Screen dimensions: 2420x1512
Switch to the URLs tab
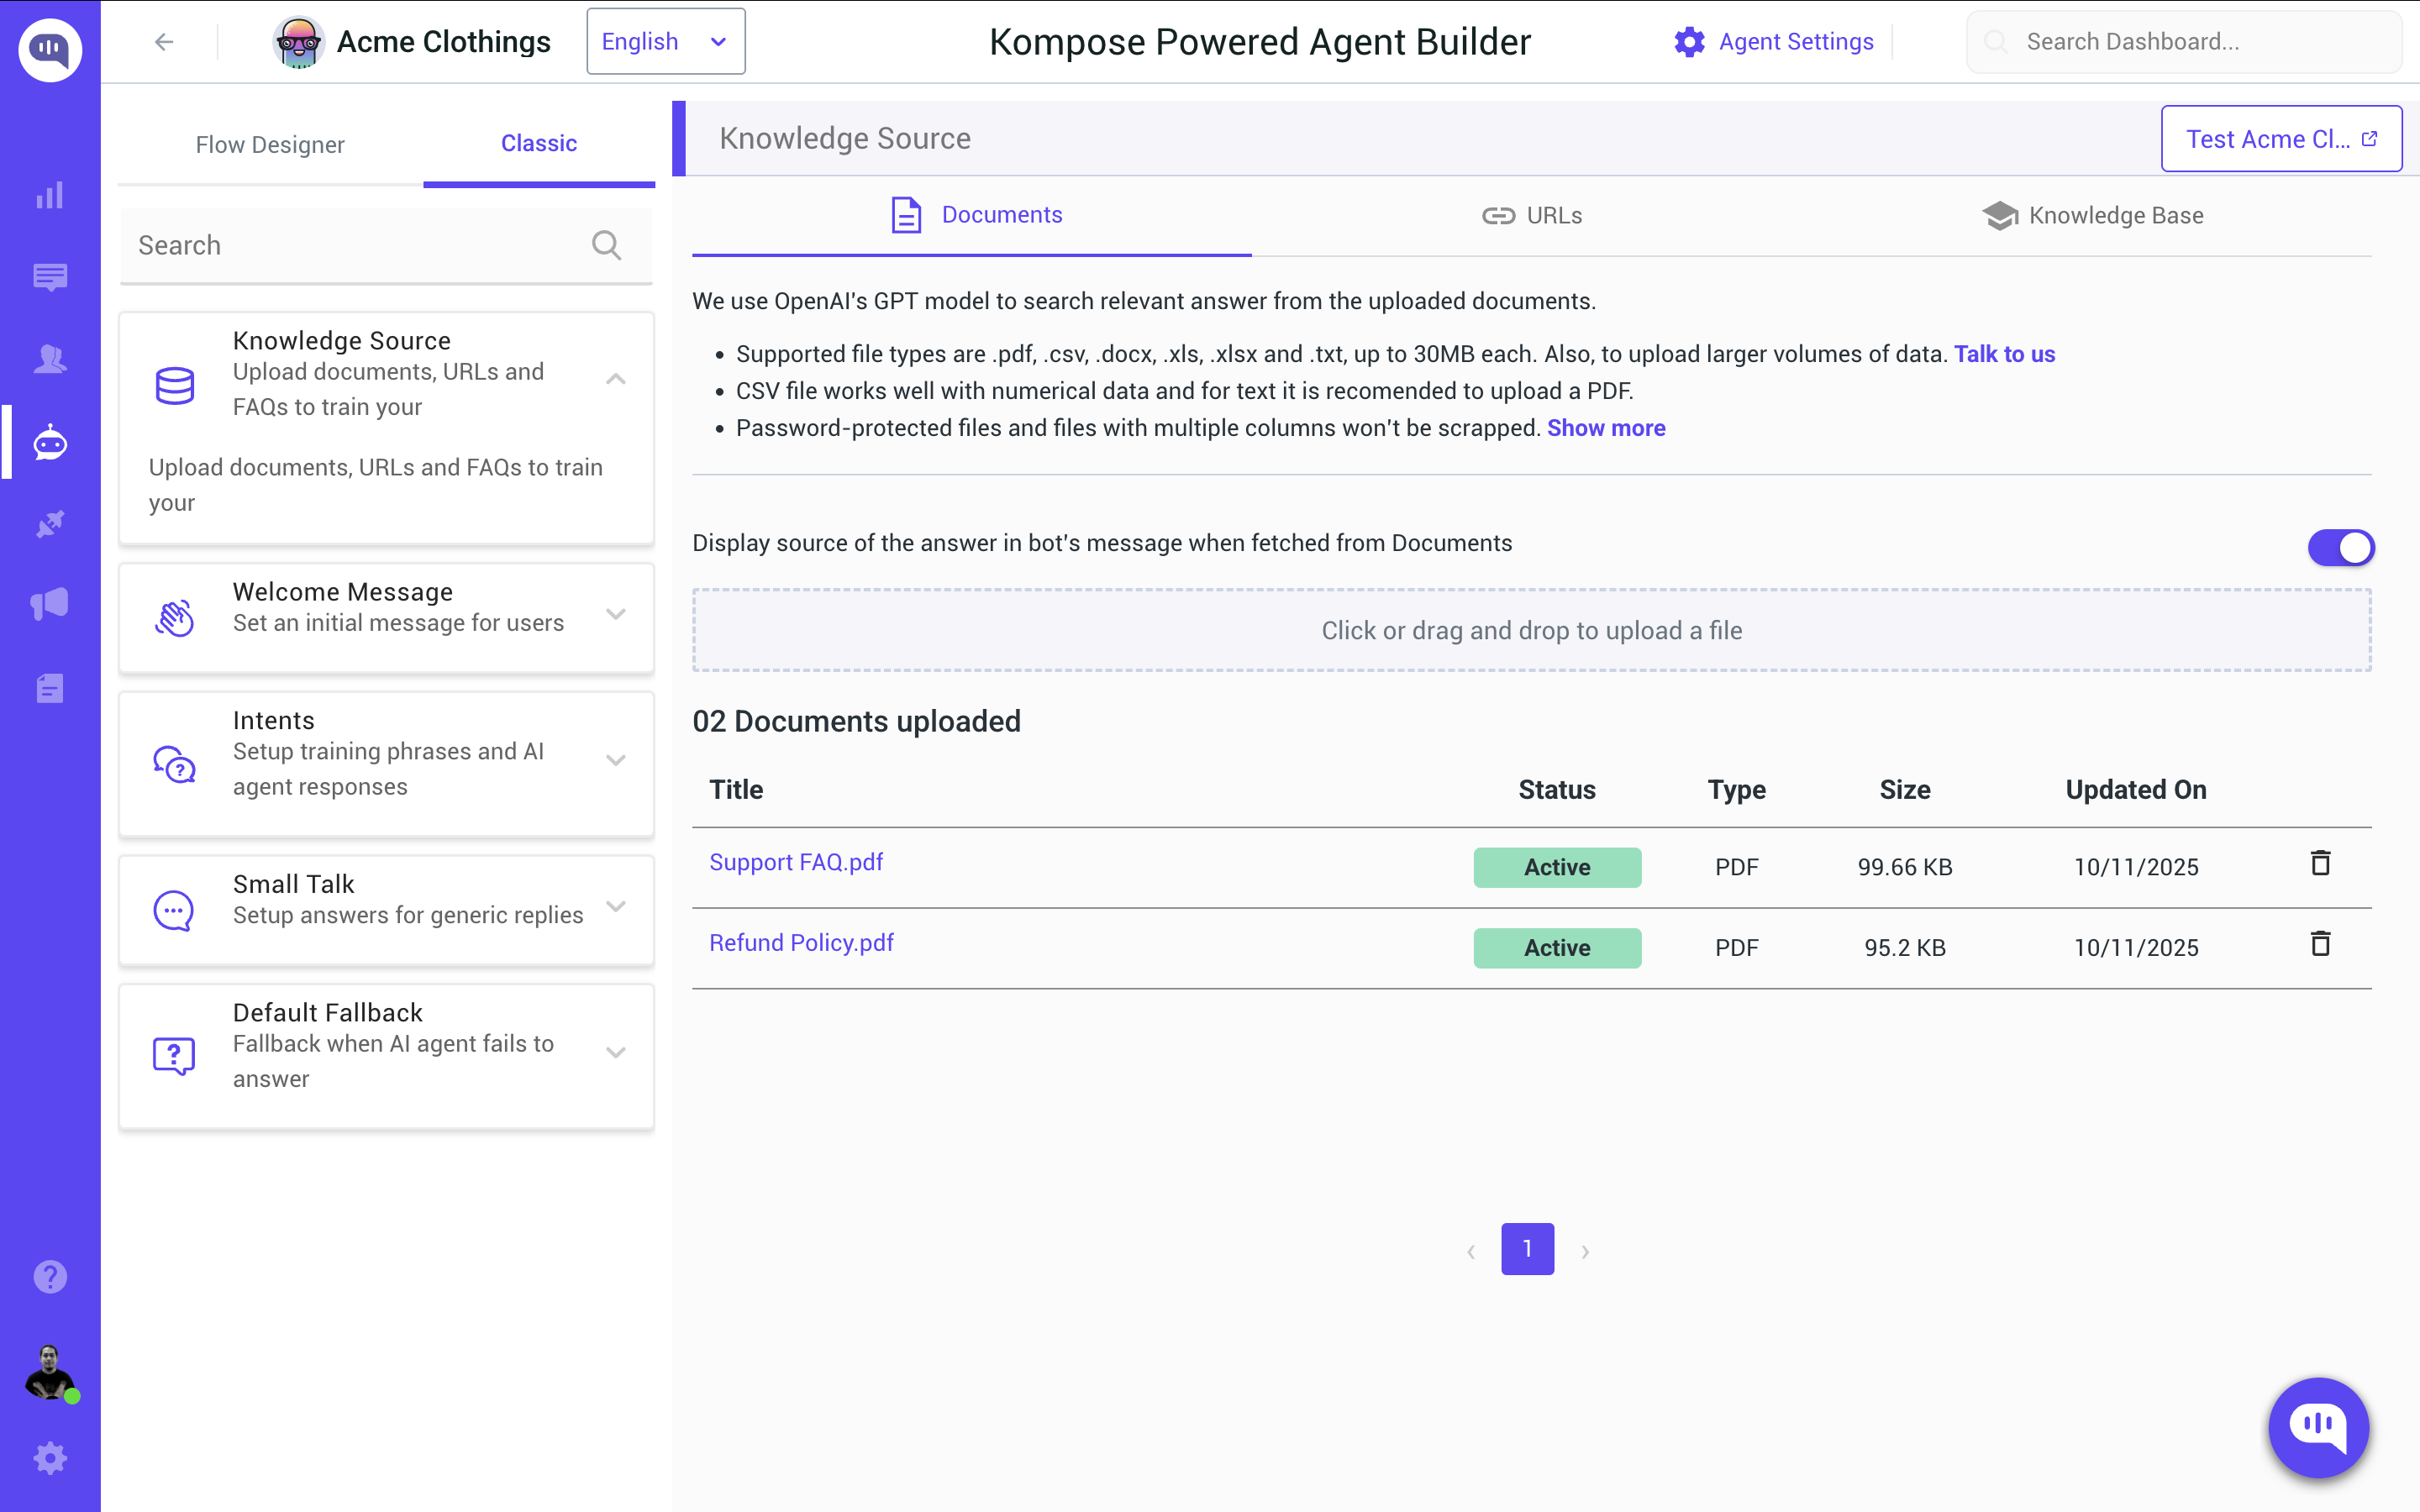(x=1532, y=216)
